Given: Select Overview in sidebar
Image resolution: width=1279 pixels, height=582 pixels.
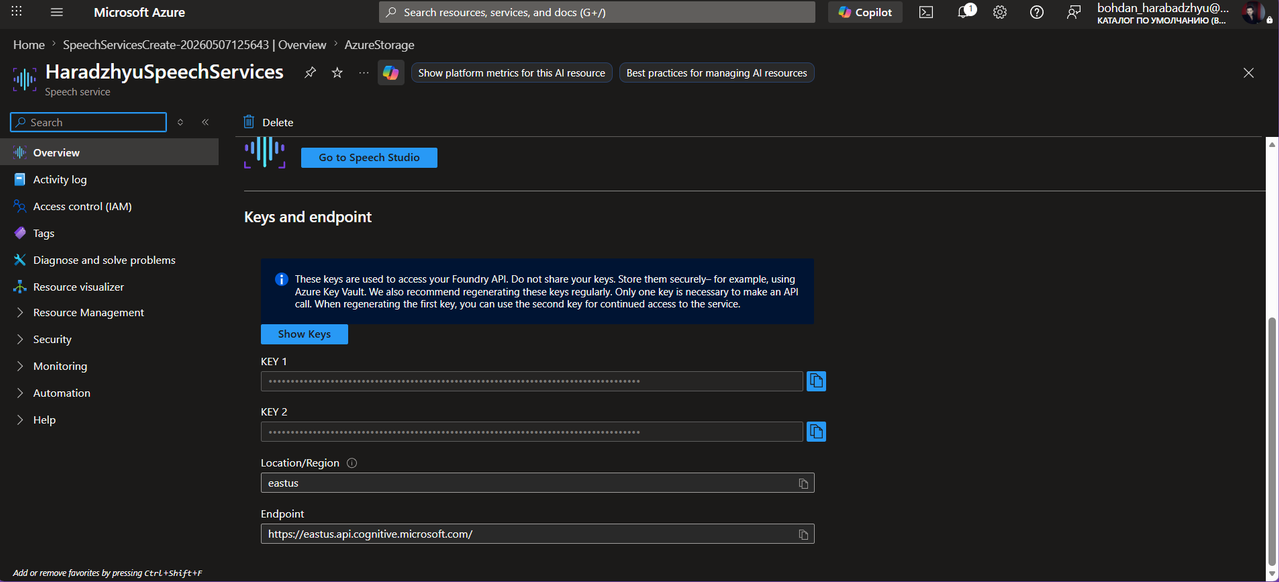Looking at the screenshot, I should [x=109, y=152].
